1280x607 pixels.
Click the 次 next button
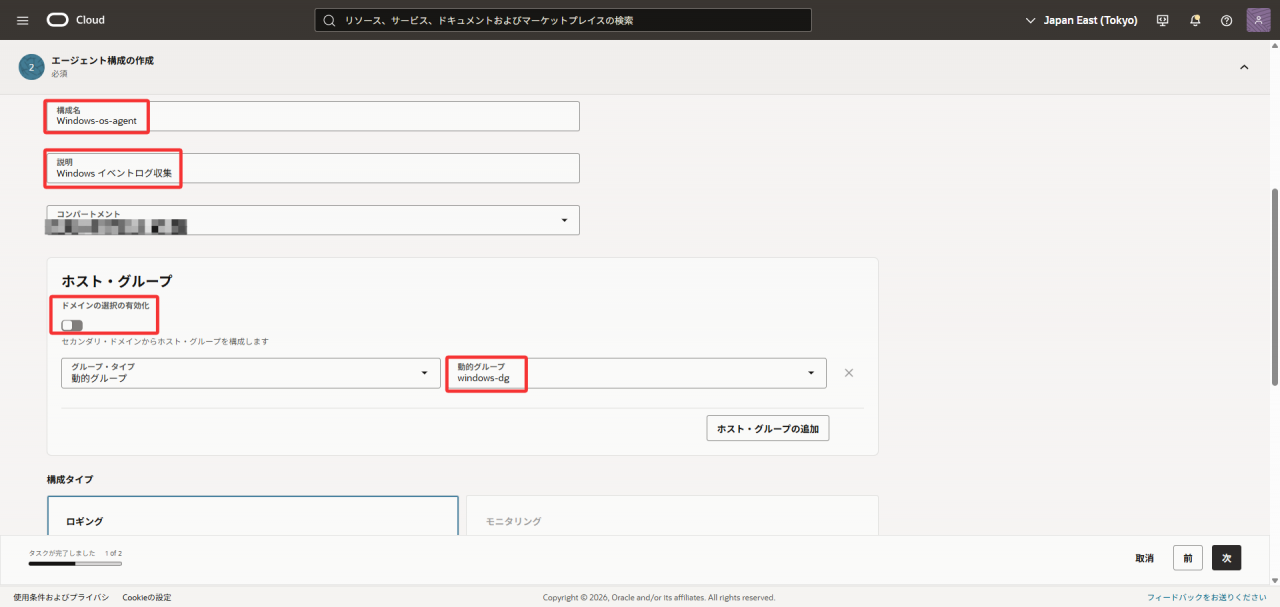[x=1226, y=558]
